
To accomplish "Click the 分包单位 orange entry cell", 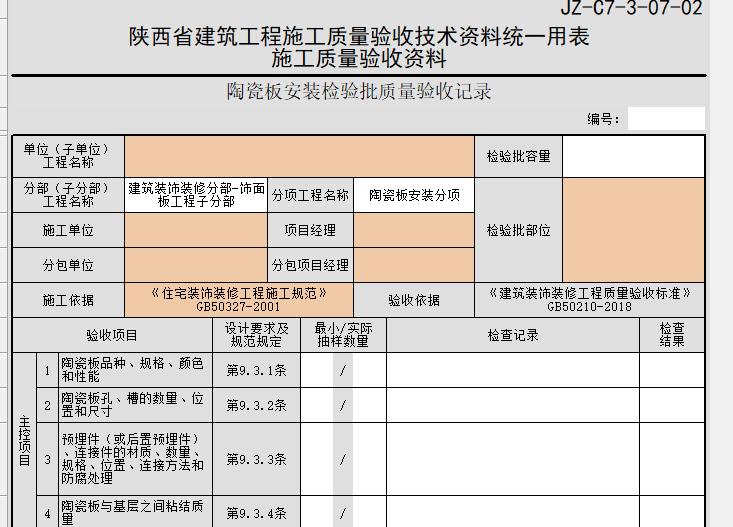I will click(195, 265).
